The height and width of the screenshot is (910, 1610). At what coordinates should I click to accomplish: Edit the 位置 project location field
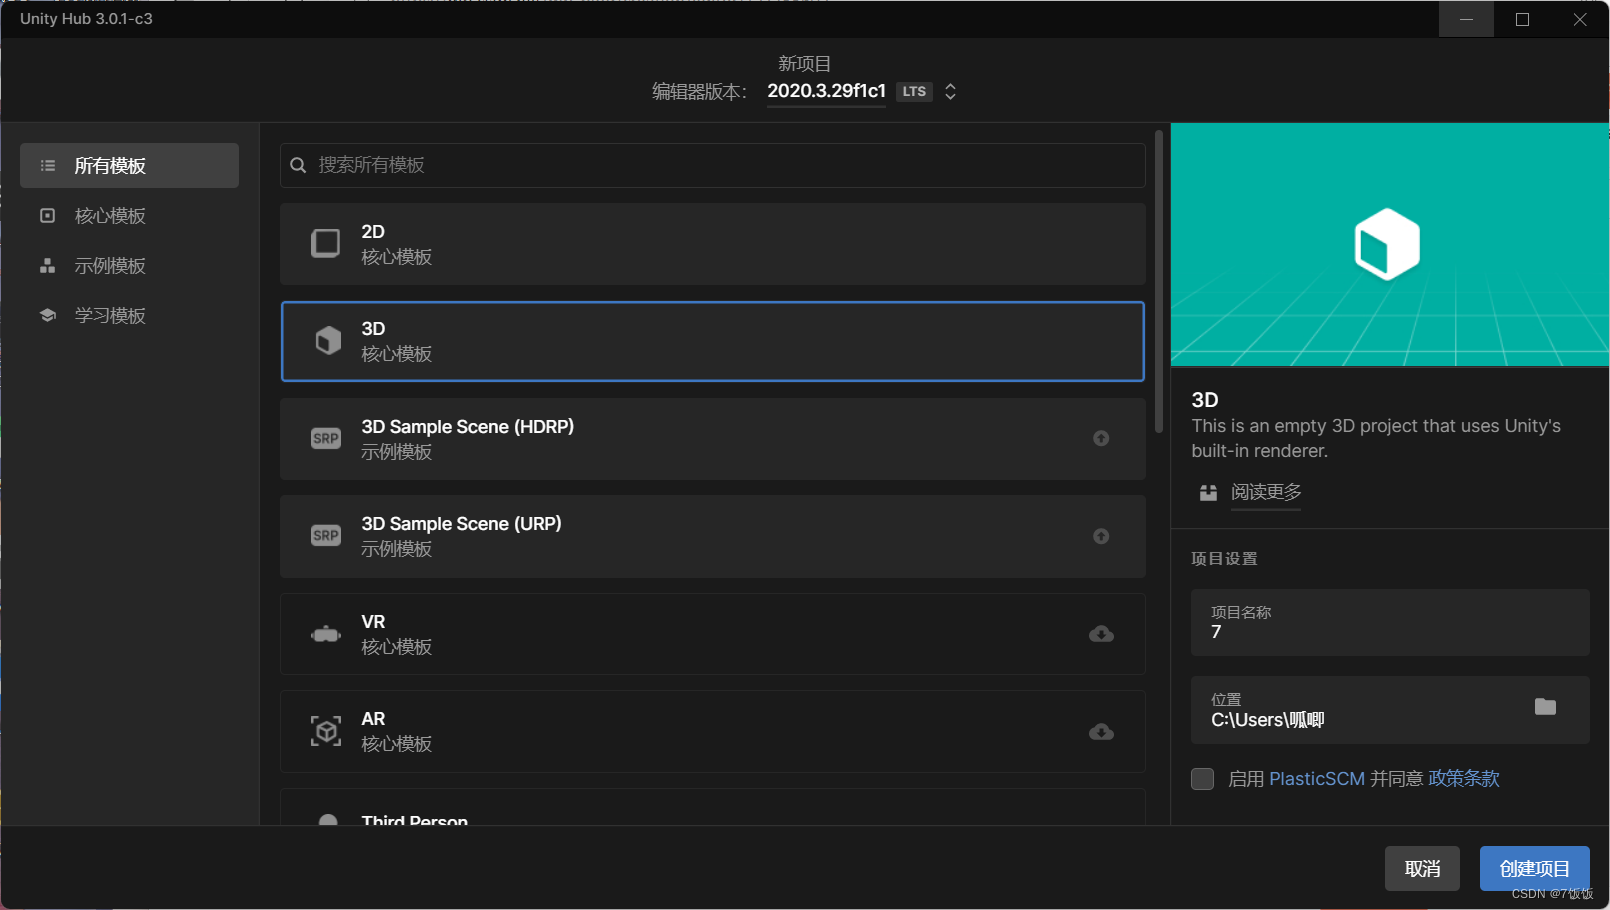(x=1390, y=710)
